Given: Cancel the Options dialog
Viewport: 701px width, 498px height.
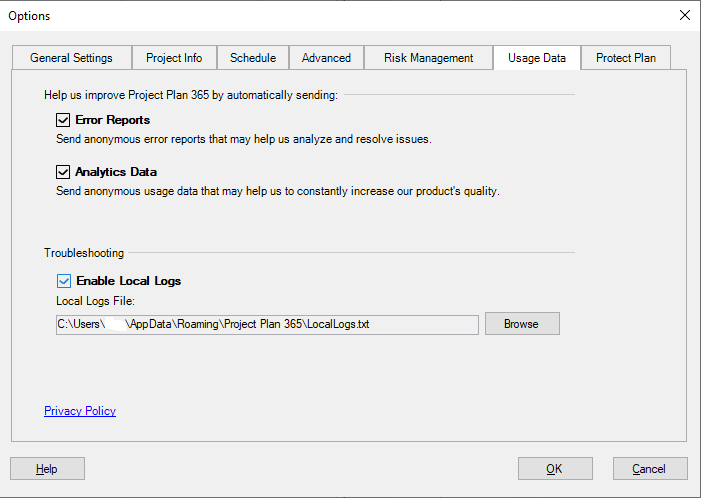Looking at the screenshot, I should click(x=649, y=469).
